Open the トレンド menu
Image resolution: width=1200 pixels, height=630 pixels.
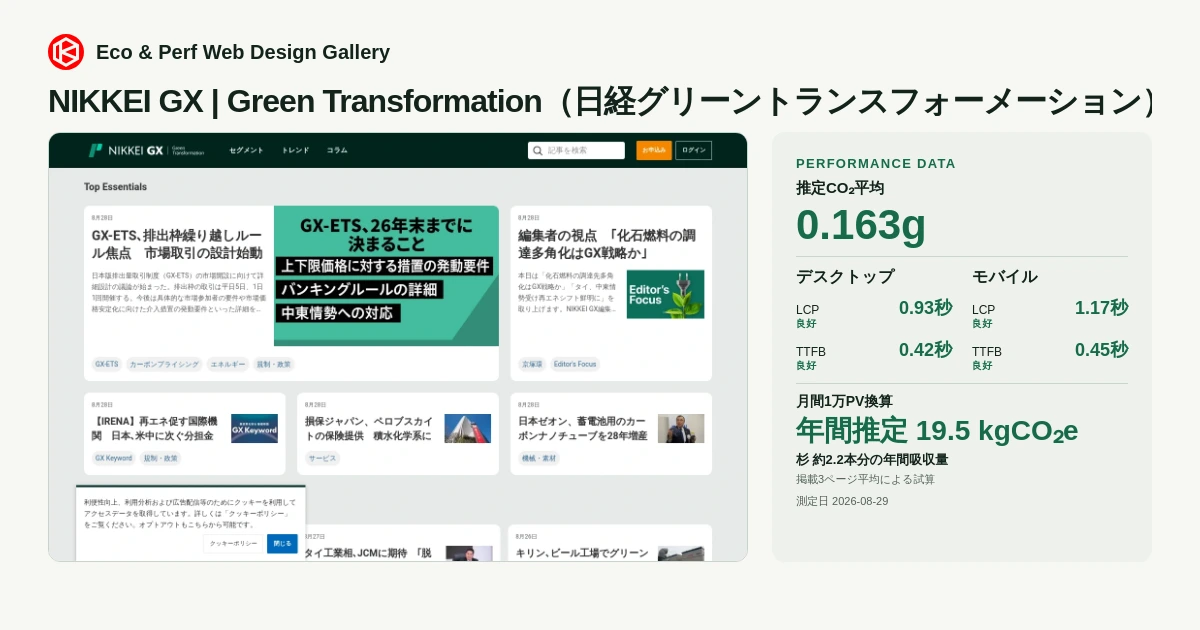[x=295, y=150]
